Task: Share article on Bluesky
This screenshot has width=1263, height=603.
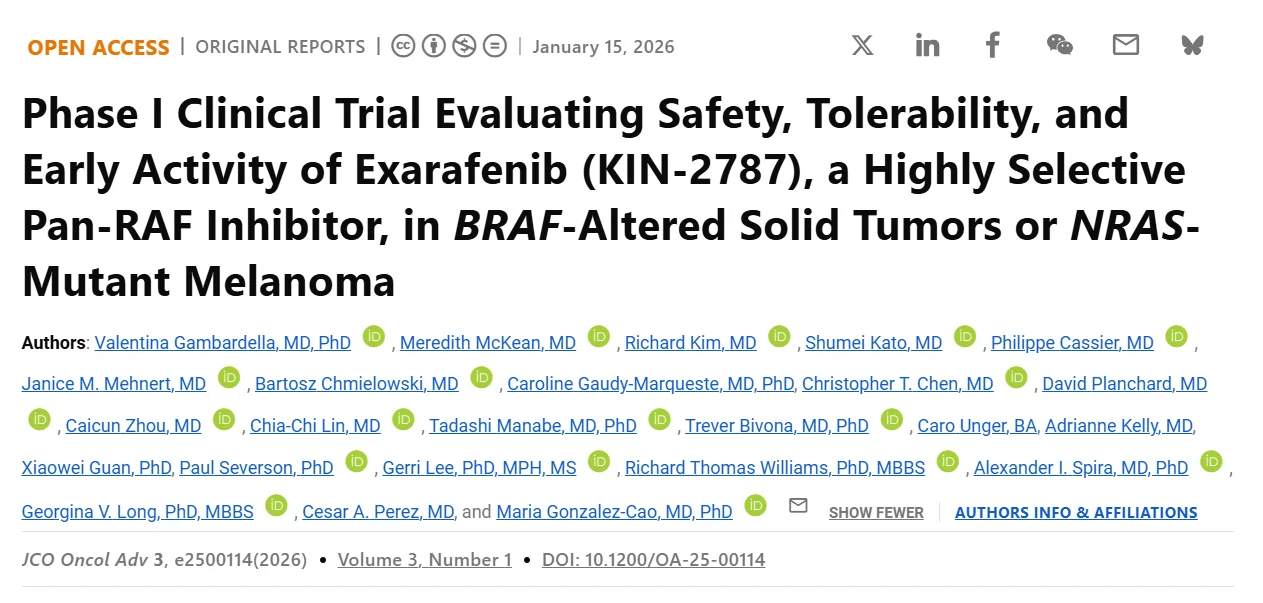Action: click(1192, 45)
